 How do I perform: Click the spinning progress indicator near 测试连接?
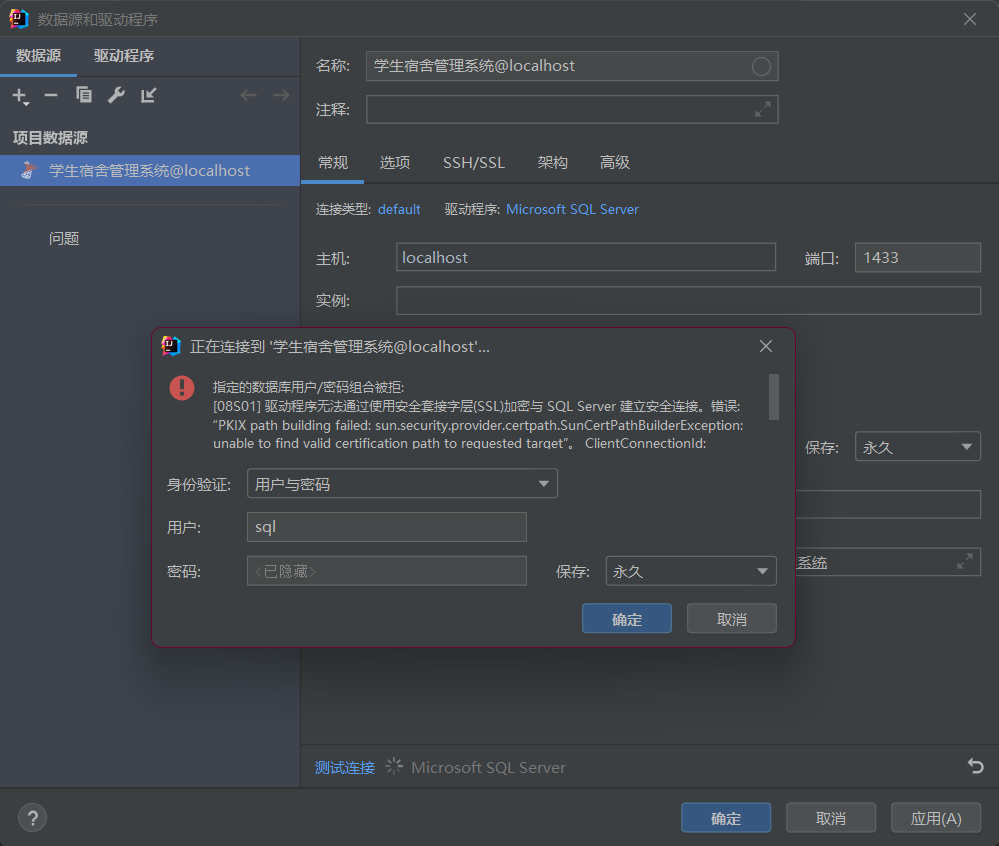point(394,766)
